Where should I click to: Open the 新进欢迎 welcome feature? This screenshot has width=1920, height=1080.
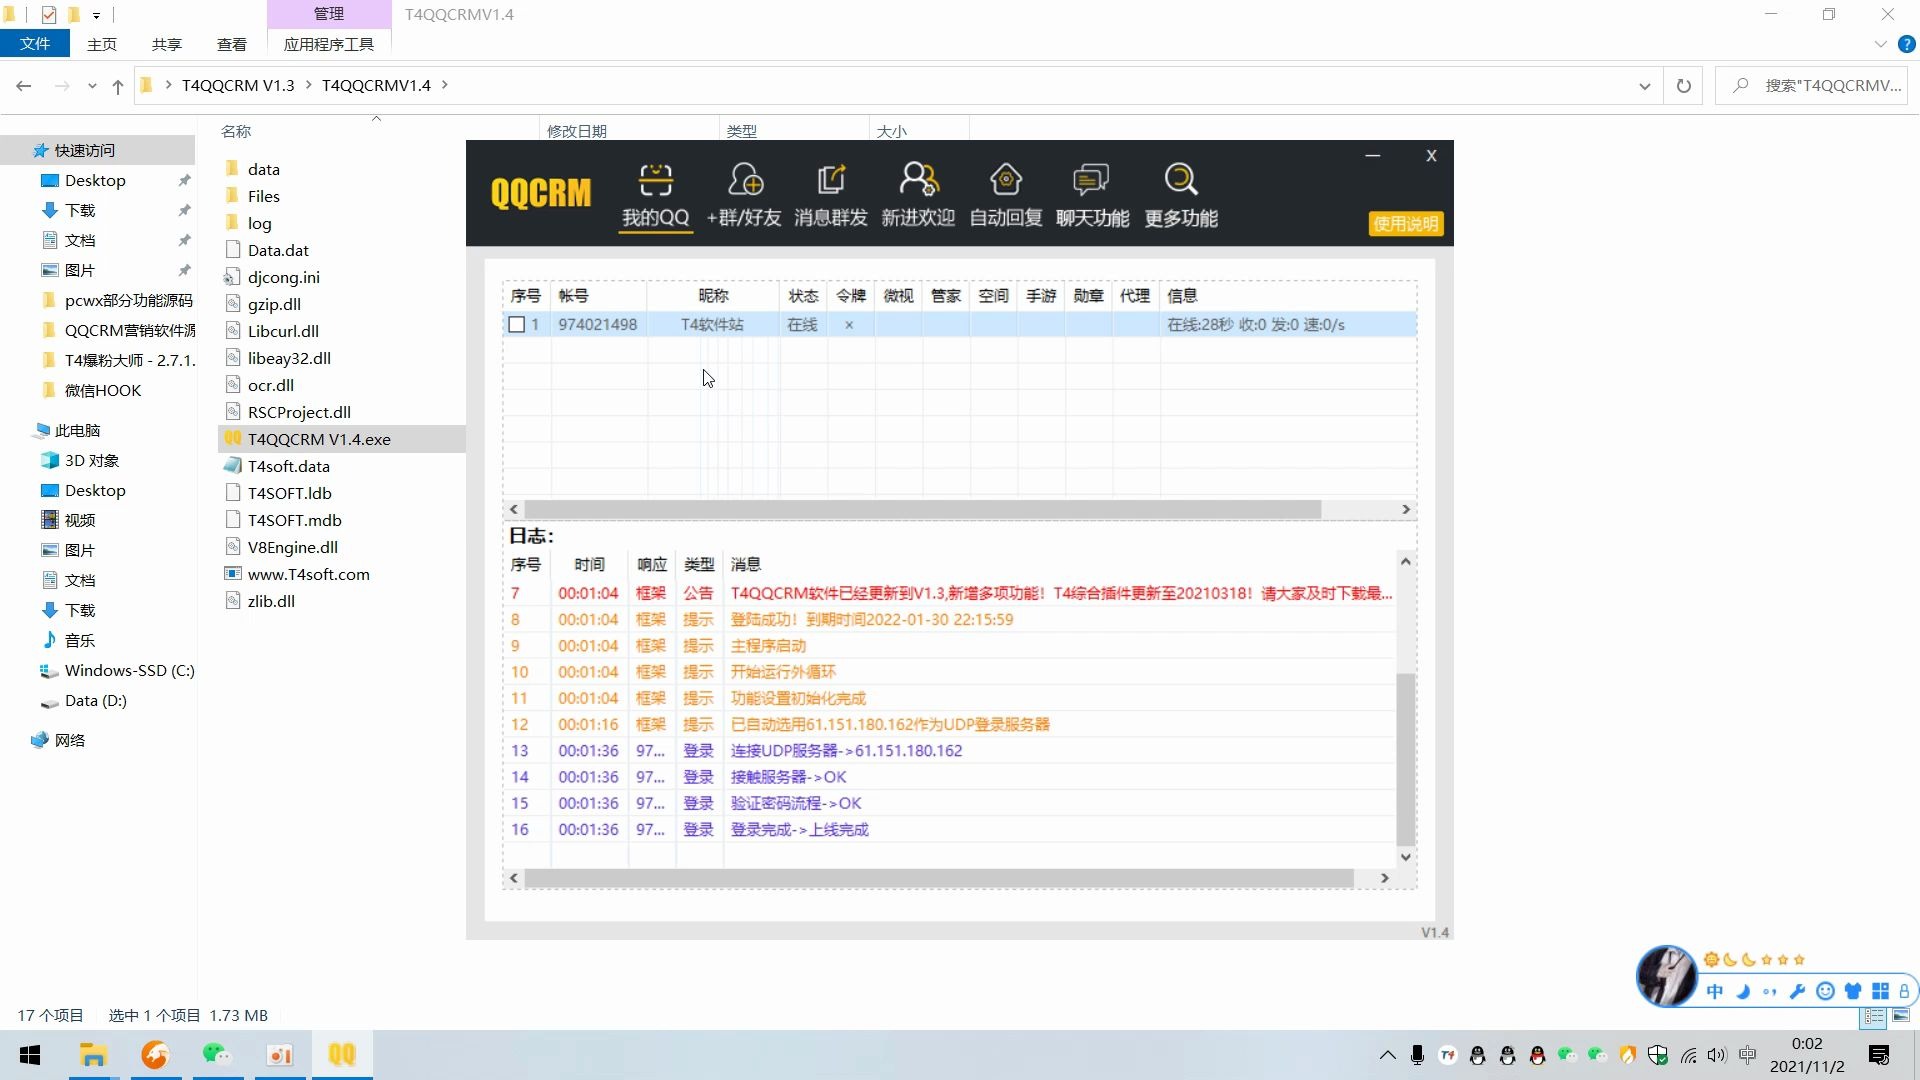(918, 197)
